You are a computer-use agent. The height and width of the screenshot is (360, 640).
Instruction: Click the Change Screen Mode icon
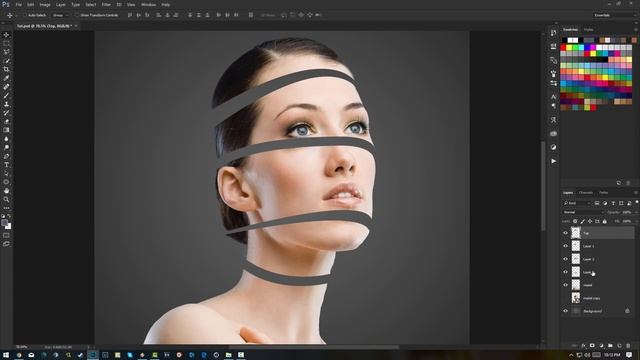[6, 244]
